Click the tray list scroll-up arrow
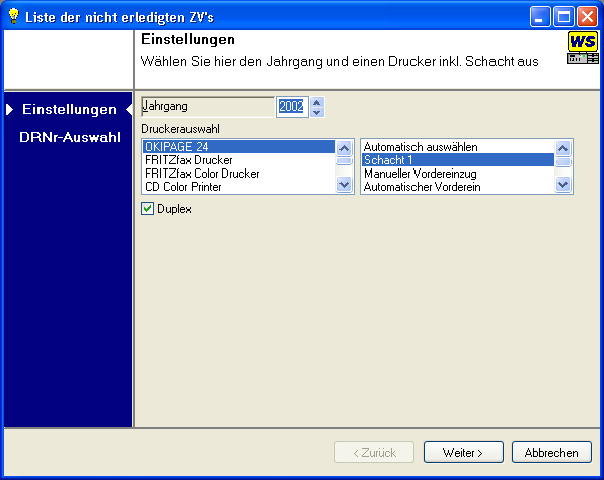The height and width of the screenshot is (480, 604). (x=563, y=148)
